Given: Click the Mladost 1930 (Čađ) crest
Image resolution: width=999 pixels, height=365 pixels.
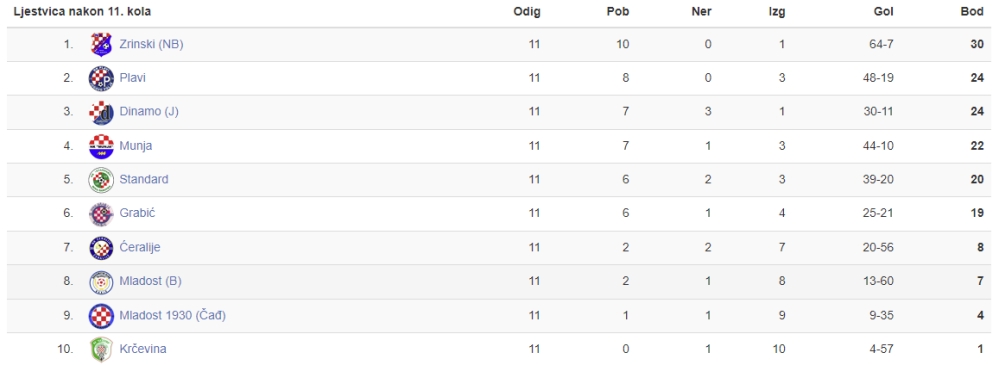Looking at the screenshot, I should pyautogui.click(x=101, y=315).
